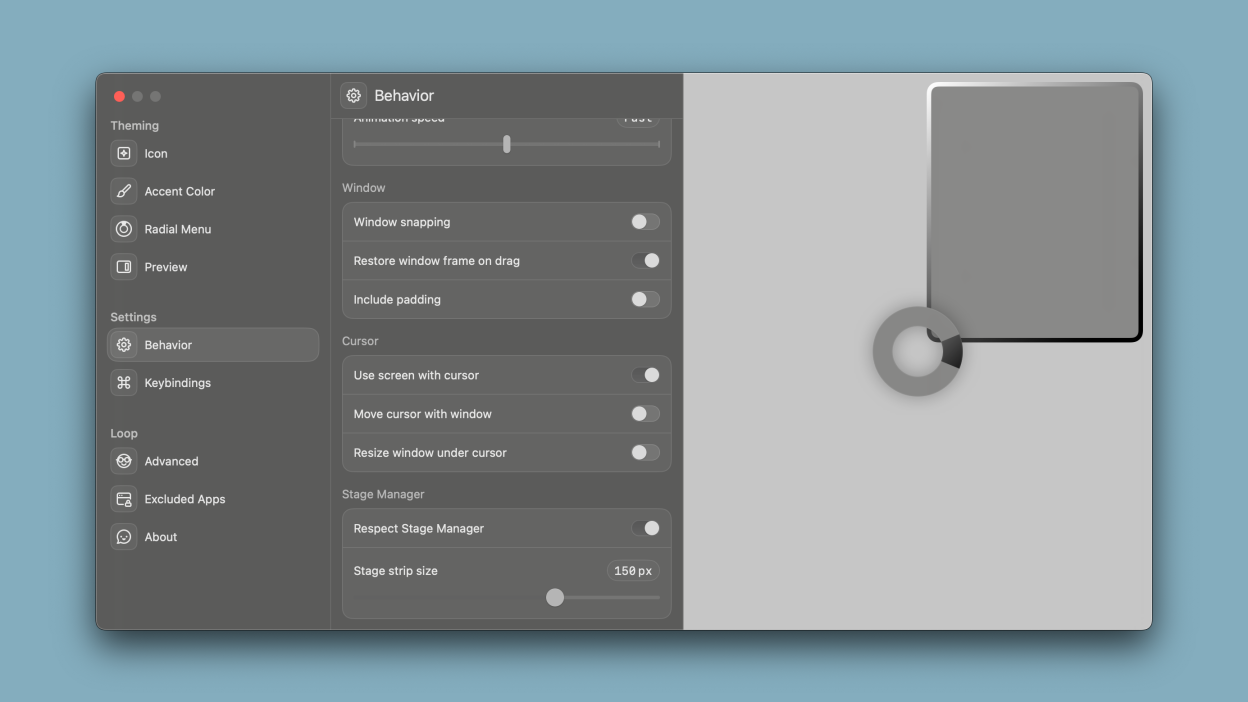Toggle Use screen with cursor off
The image size is (1248, 702).
point(645,375)
